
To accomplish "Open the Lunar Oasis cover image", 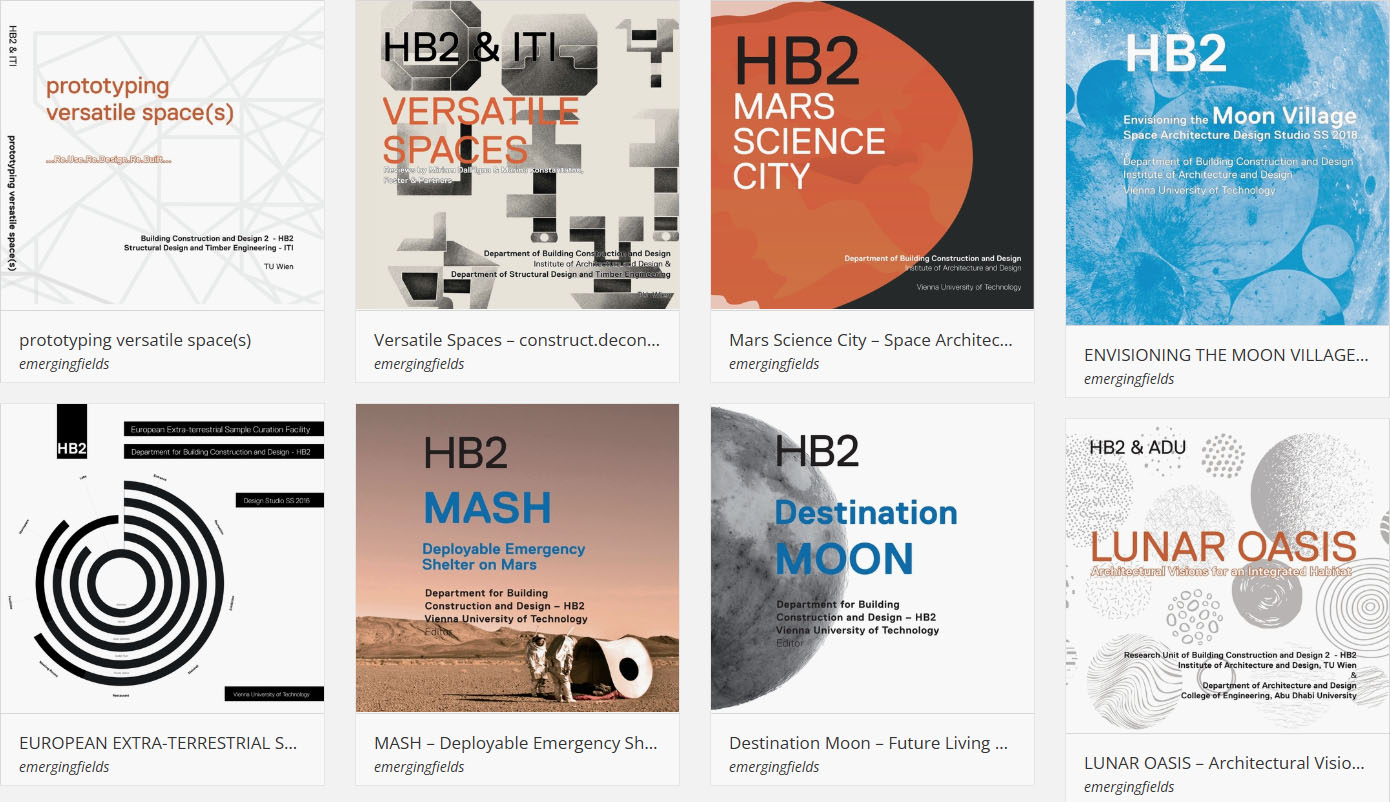I will [x=1227, y=575].
